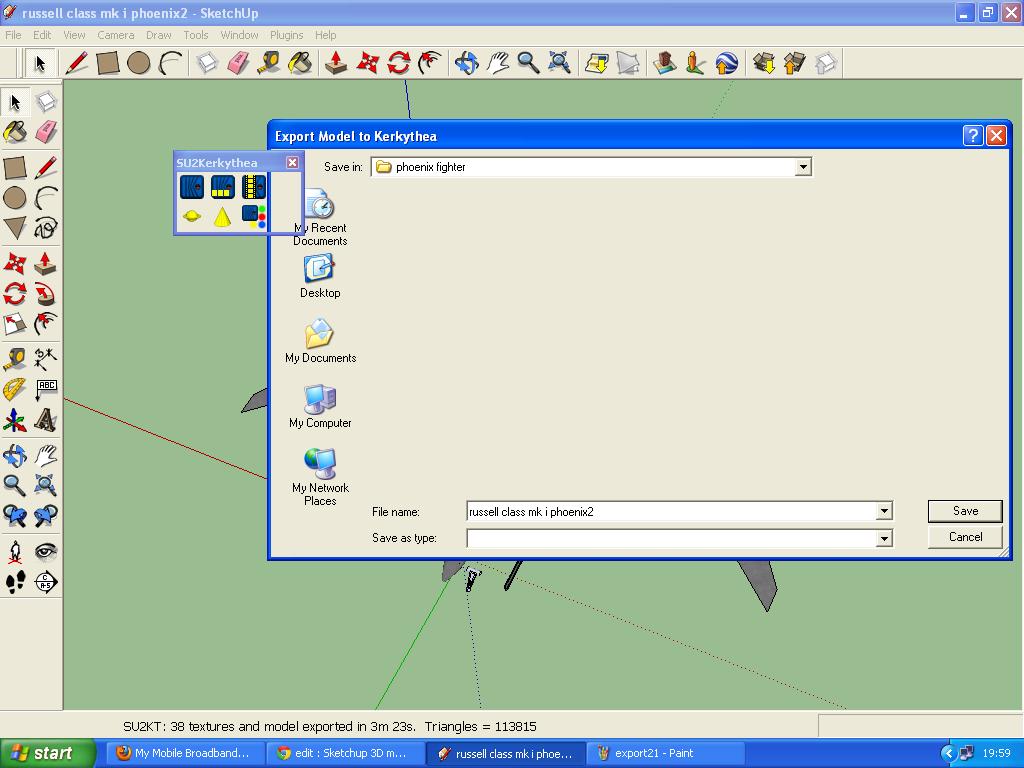Activate Axes tool in left toolbar
Image resolution: width=1024 pixels, height=768 pixels.
coord(15,420)
